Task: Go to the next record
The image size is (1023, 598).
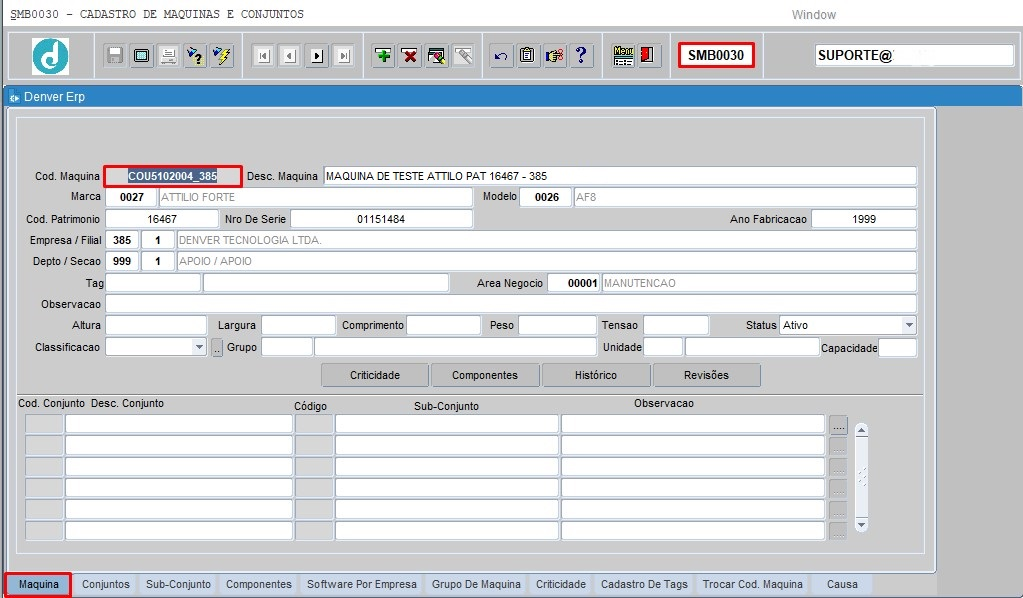Action: point(316,56)
